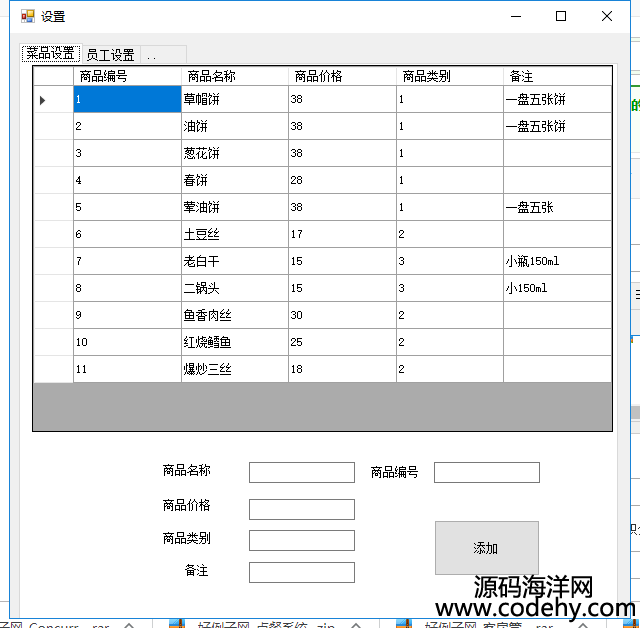640x628 pixels.
Task: Select the 红烧鲳鱼 name cell
Action: coord(235,342)
